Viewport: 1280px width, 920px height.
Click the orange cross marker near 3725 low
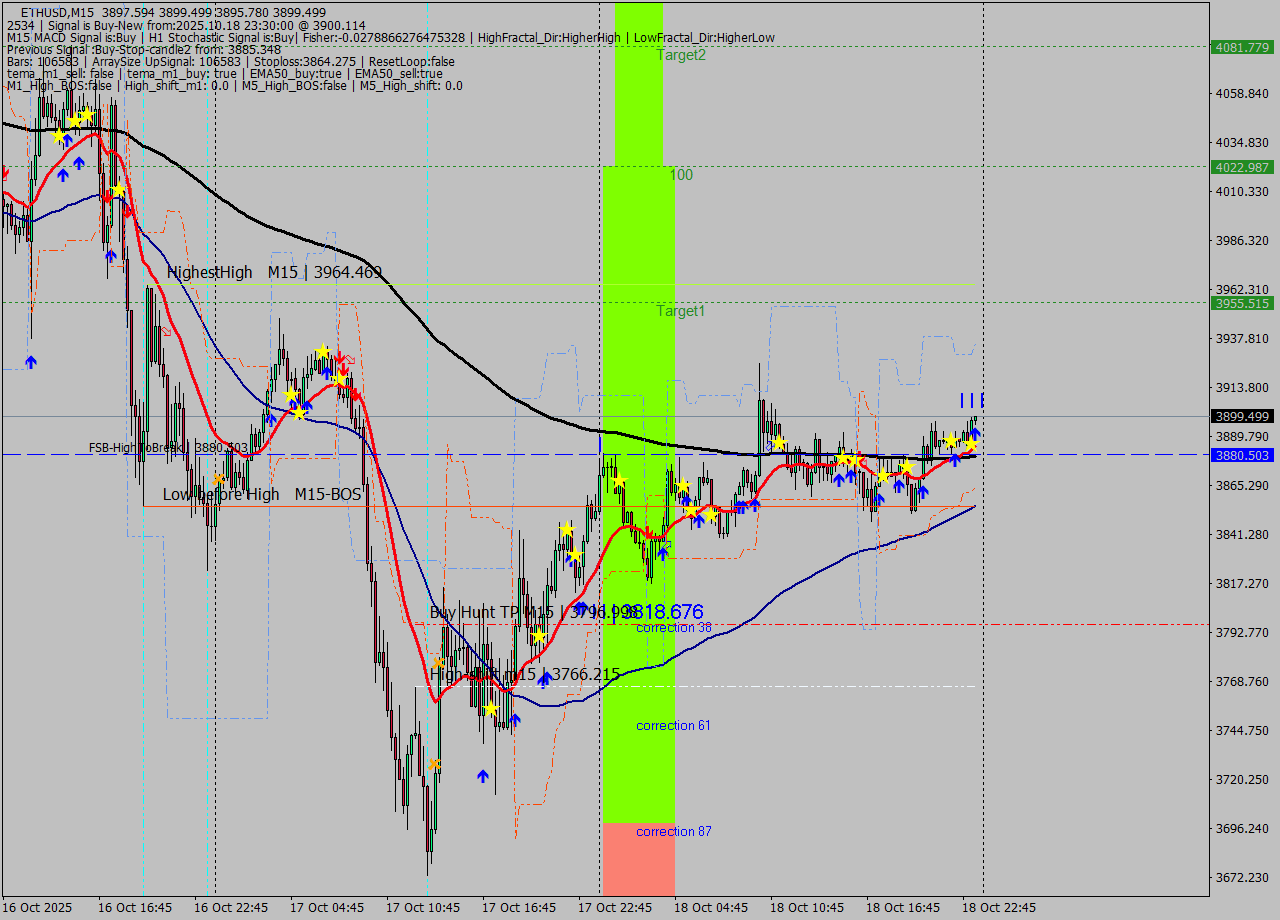[x=434, y=764]
